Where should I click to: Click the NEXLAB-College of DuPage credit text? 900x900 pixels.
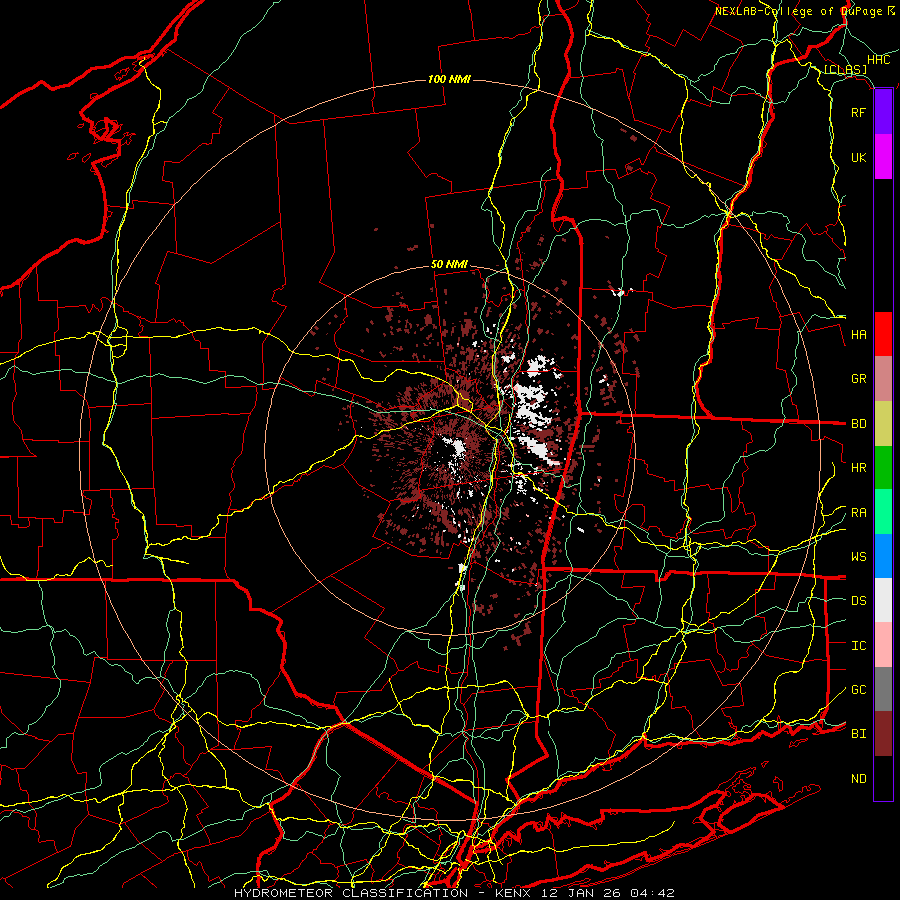804,11
